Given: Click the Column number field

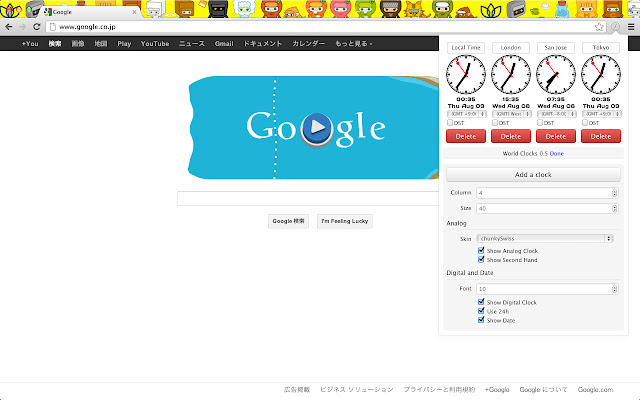Looking at the screenshot, I should (x=547, y=193).
